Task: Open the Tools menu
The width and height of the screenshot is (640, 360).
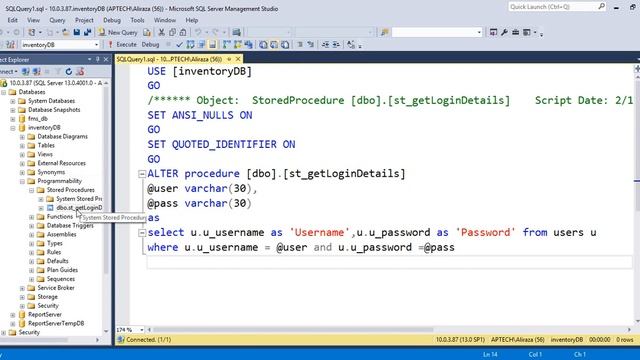Action: [x=138, y=20]
